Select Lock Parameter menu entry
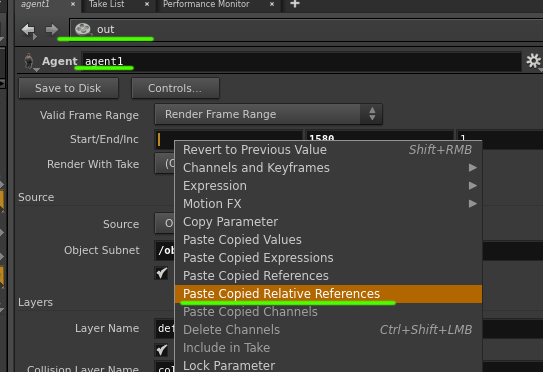 point(328,365)
